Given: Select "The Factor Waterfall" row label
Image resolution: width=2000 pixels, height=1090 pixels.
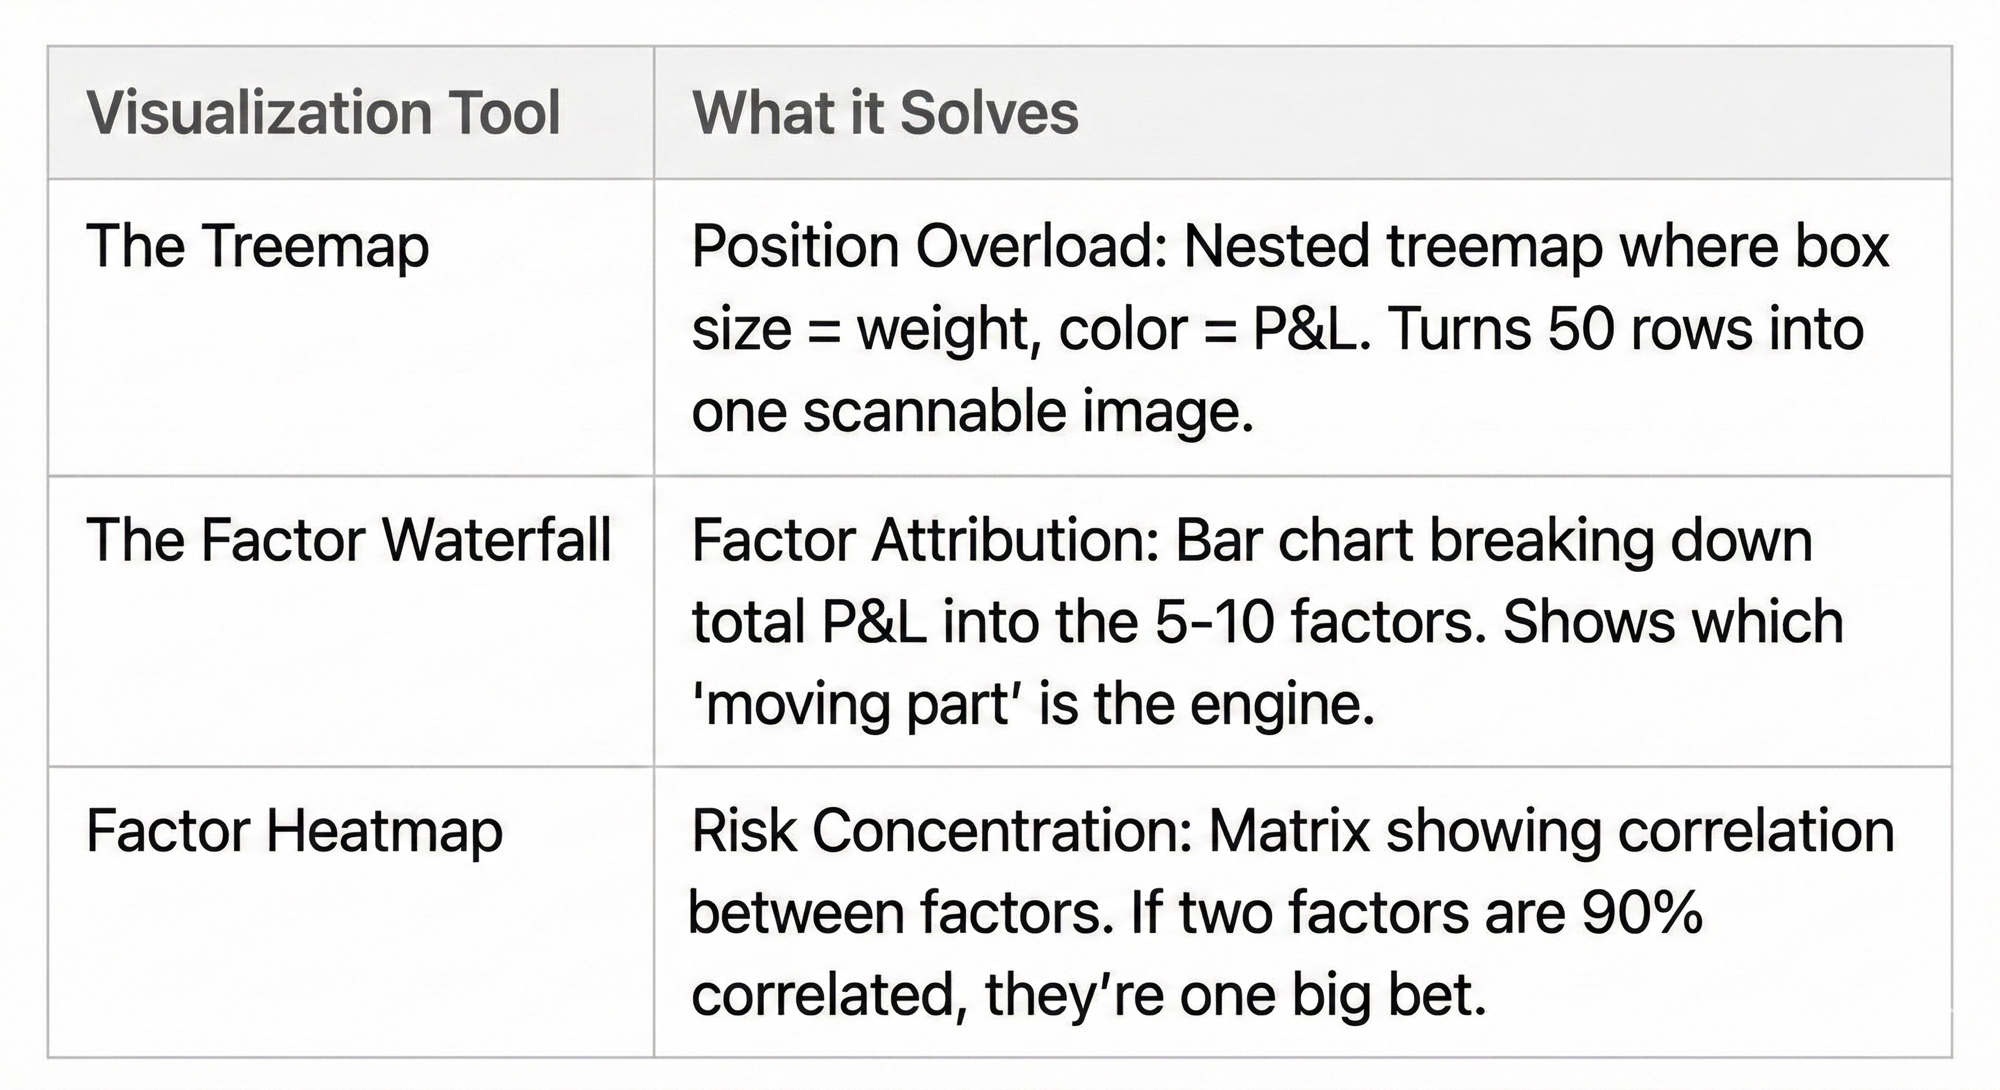Looking at the screenshot, I should coord(348,540).
